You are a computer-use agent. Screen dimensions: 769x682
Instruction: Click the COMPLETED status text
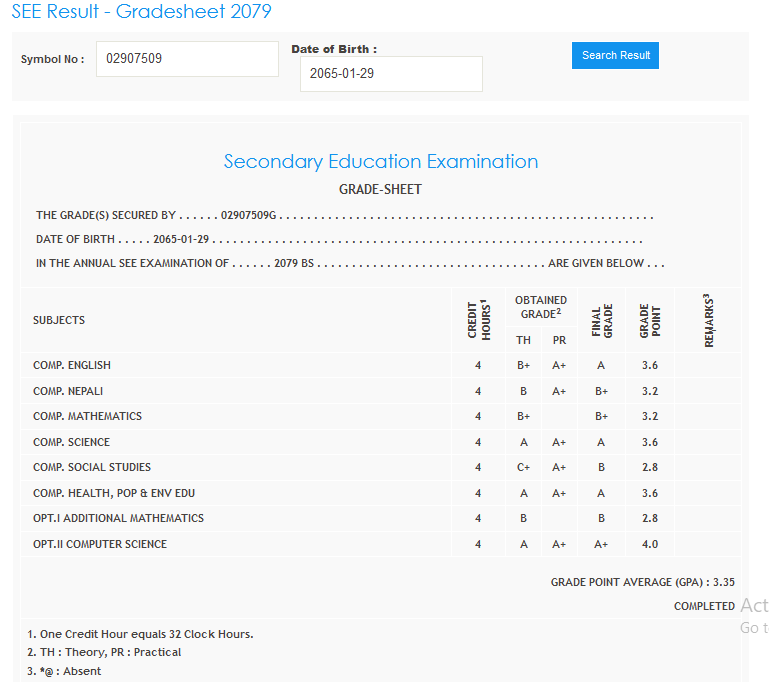[x=704, y=607]
